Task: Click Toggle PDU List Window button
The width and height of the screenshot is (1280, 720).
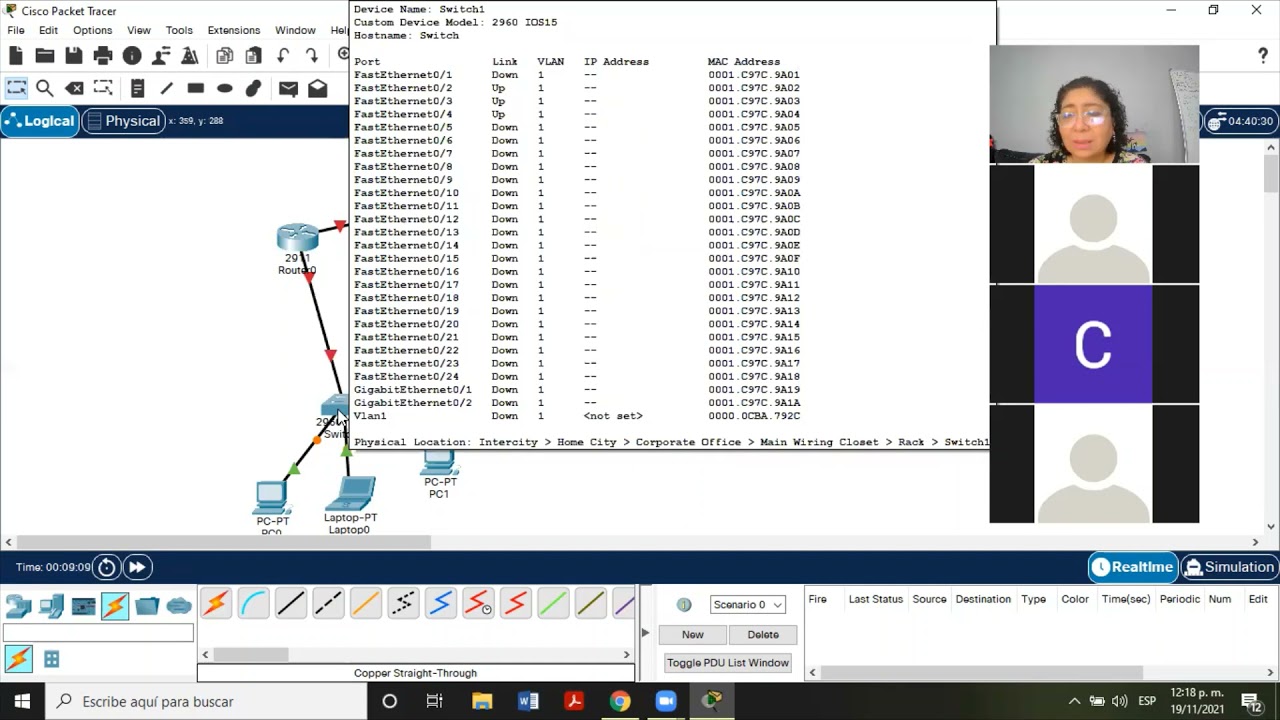Action: tap(728, 663)
